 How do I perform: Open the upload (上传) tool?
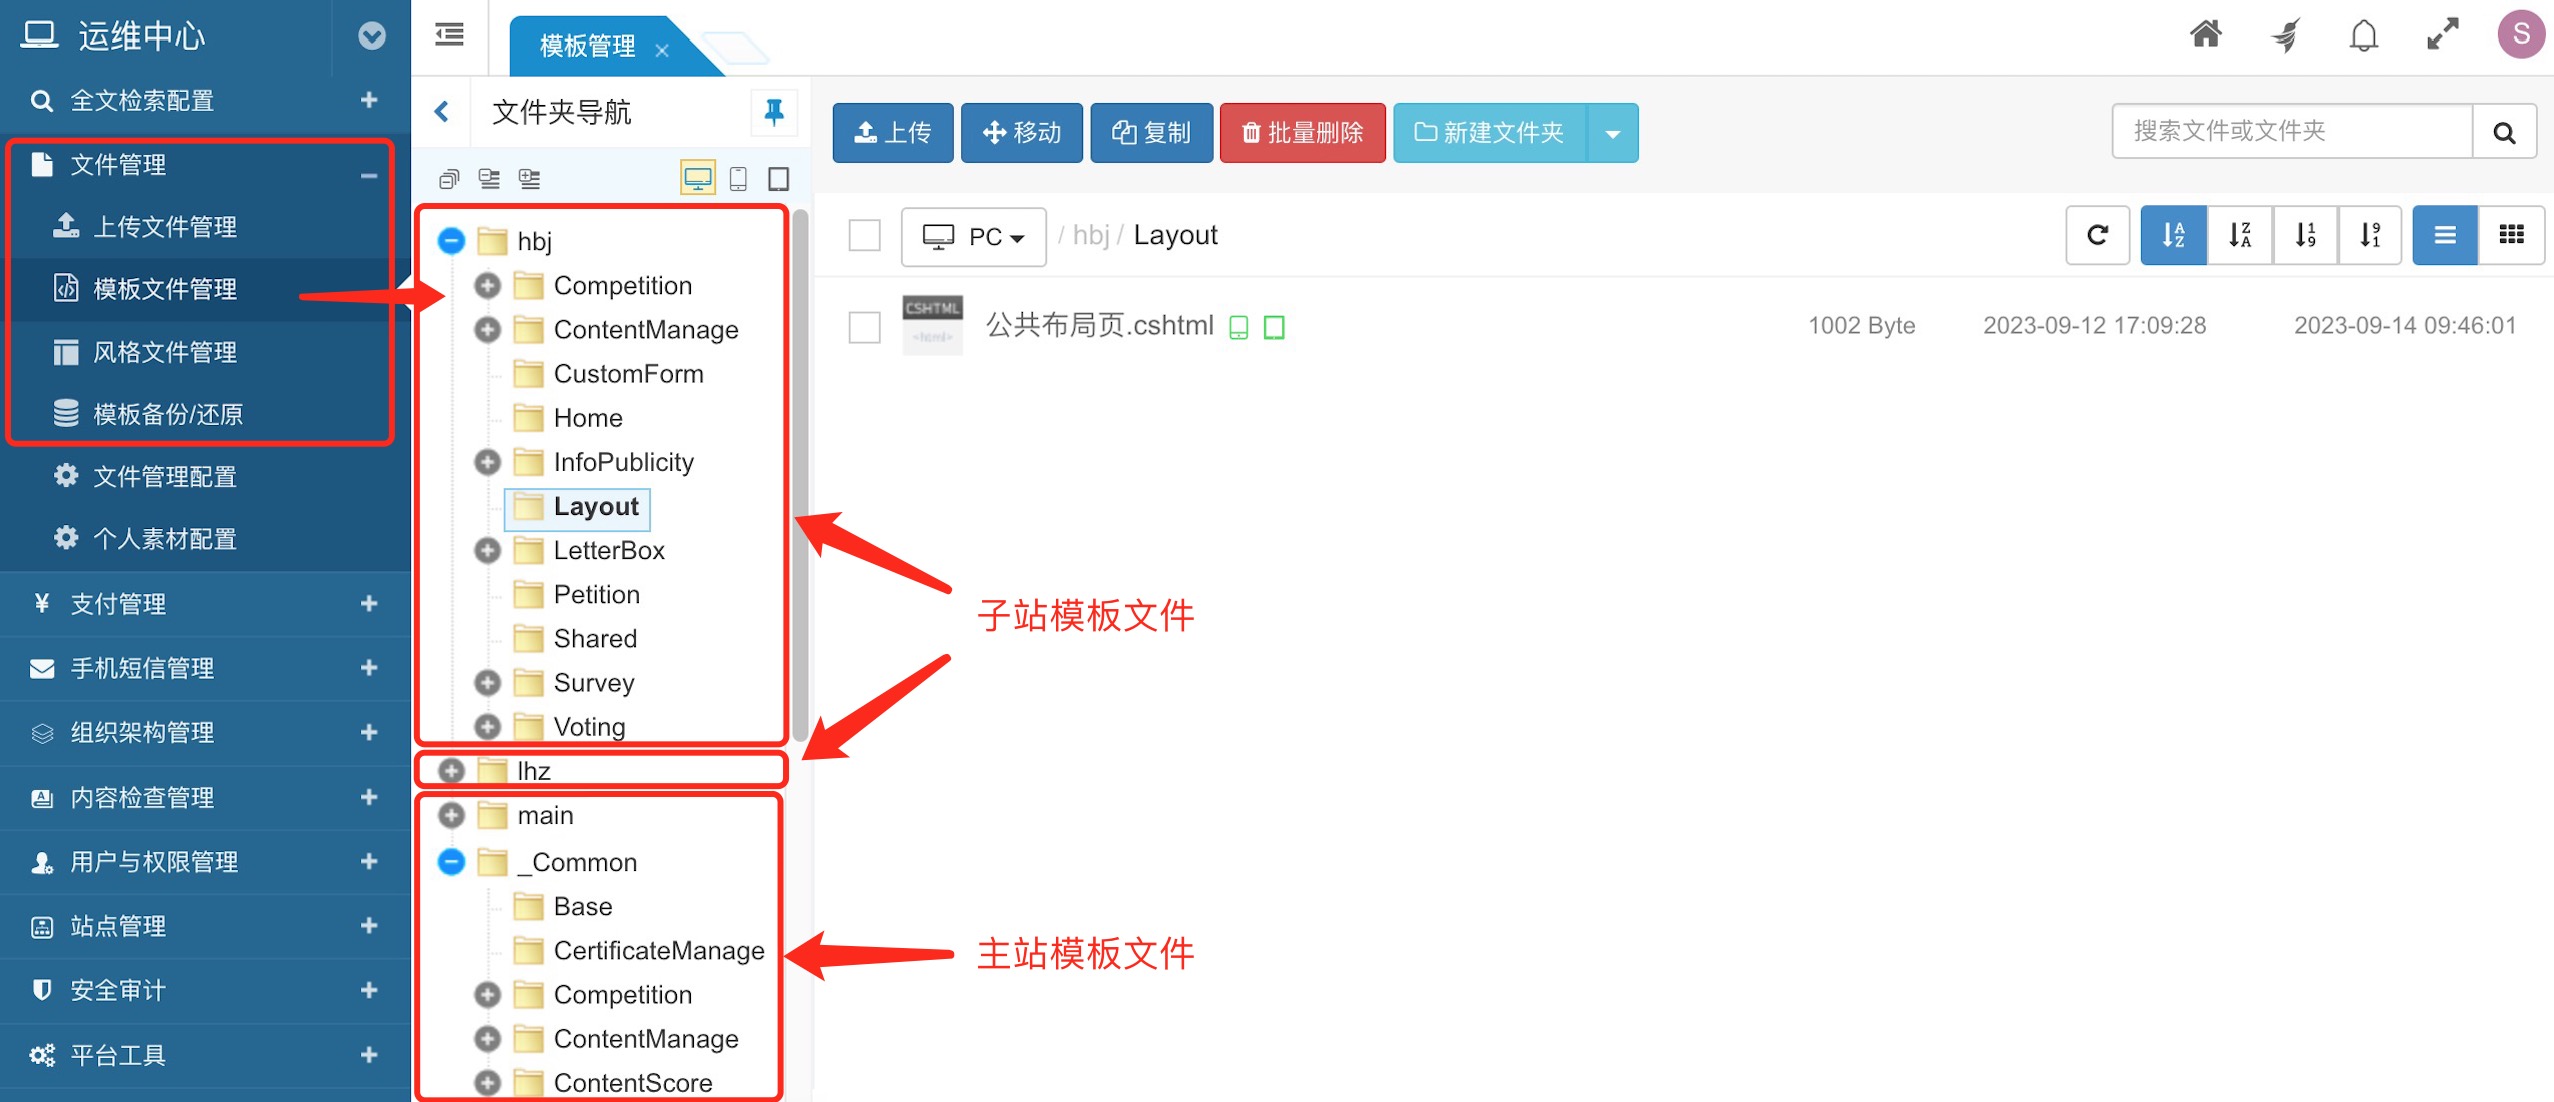(892, 132)
